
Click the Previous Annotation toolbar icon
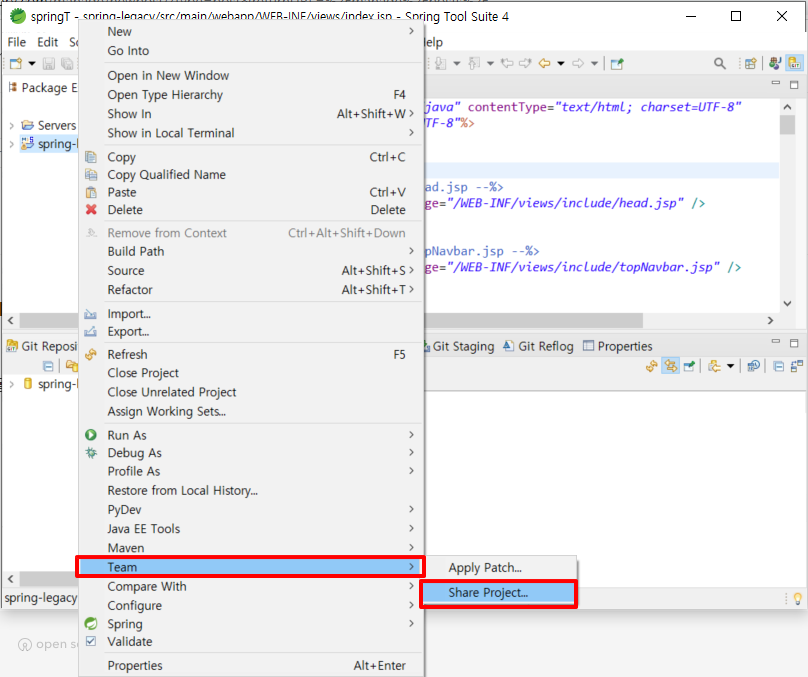pyautogui.click(x=474, y=63)
